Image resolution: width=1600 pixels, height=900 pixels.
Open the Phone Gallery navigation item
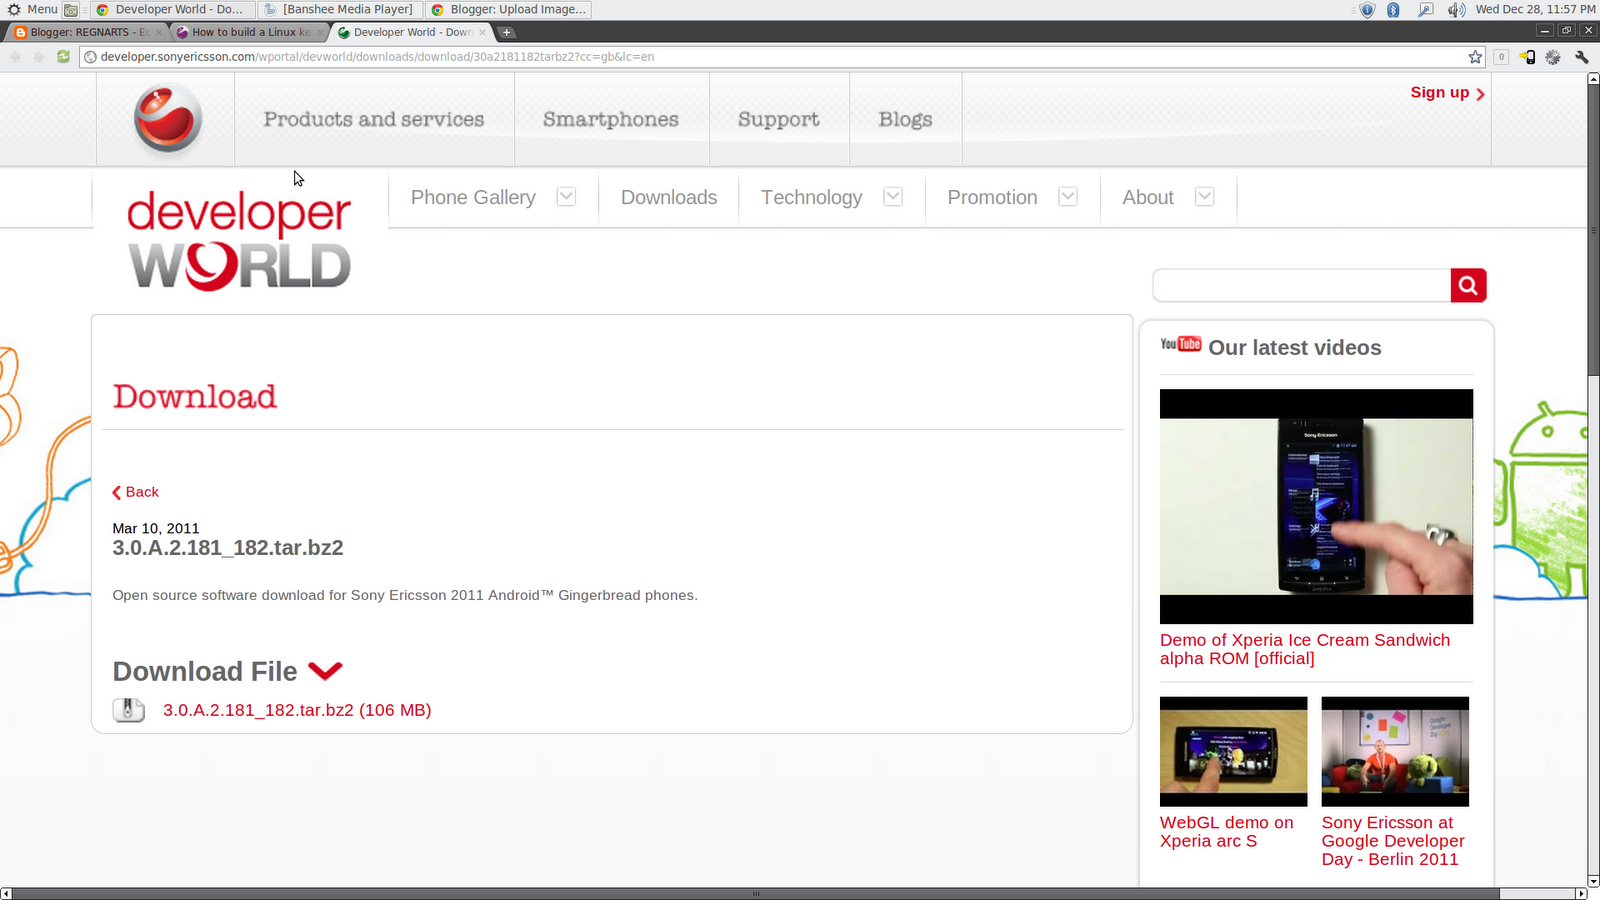[x=473, y=197]
